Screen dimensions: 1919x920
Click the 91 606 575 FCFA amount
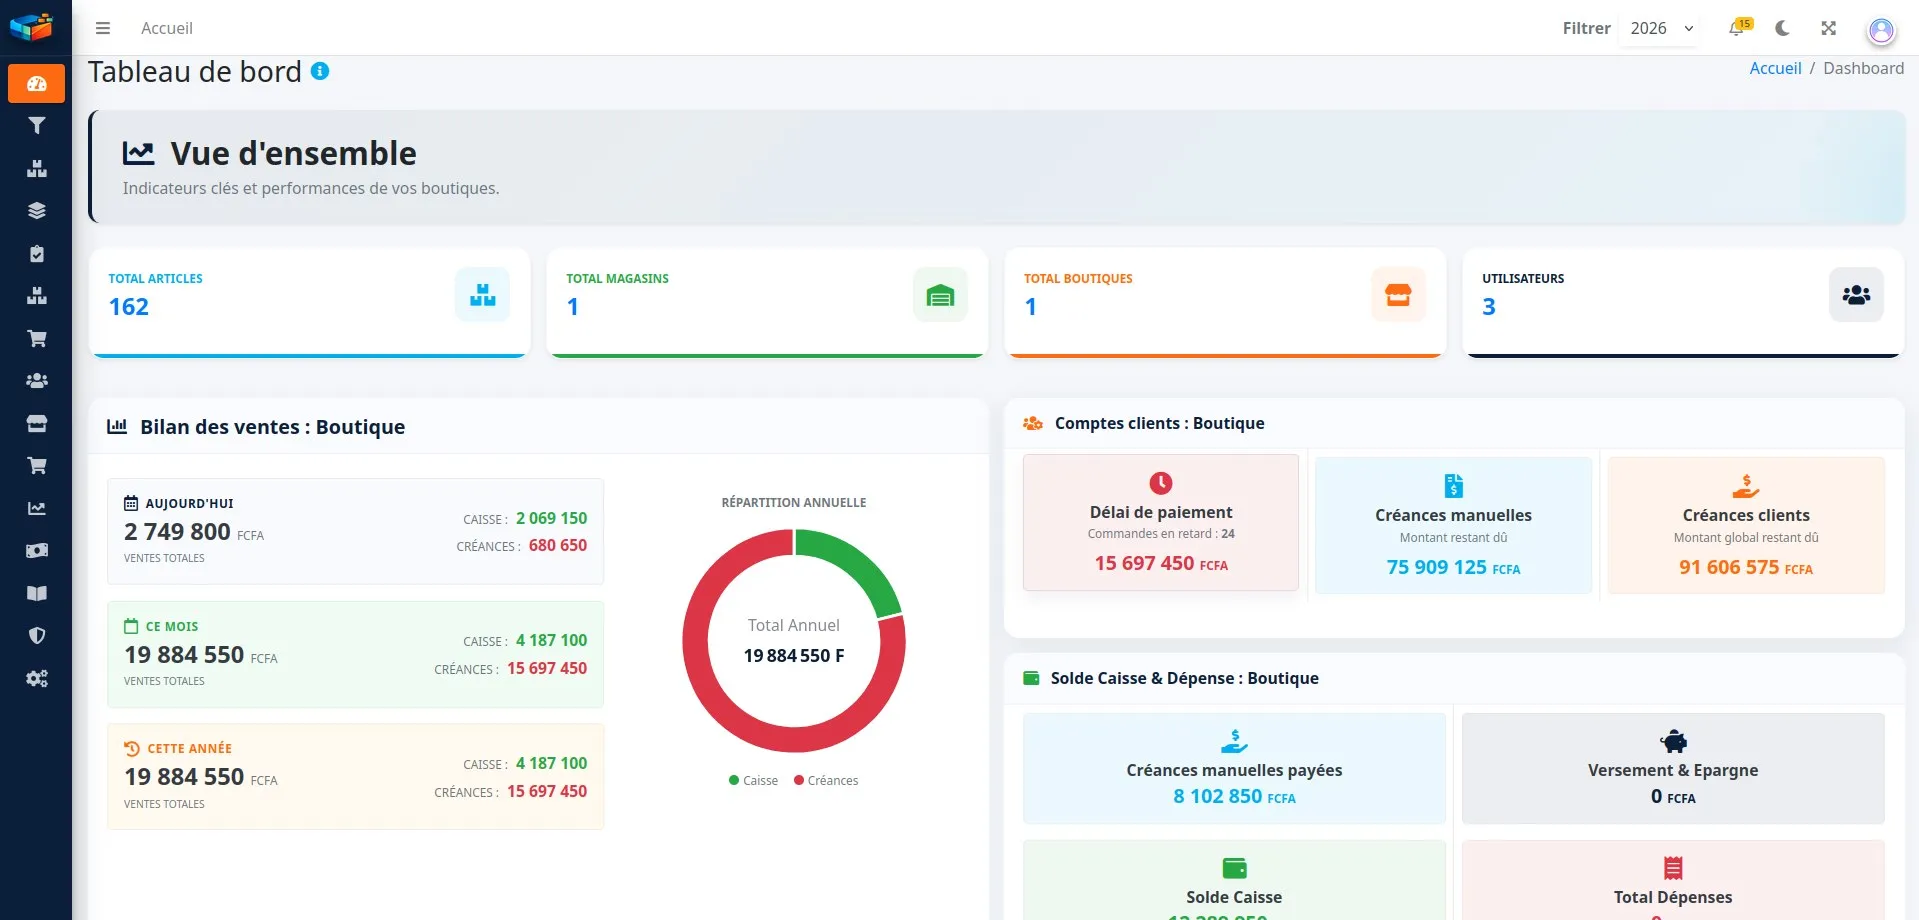tap(1746, 567)
